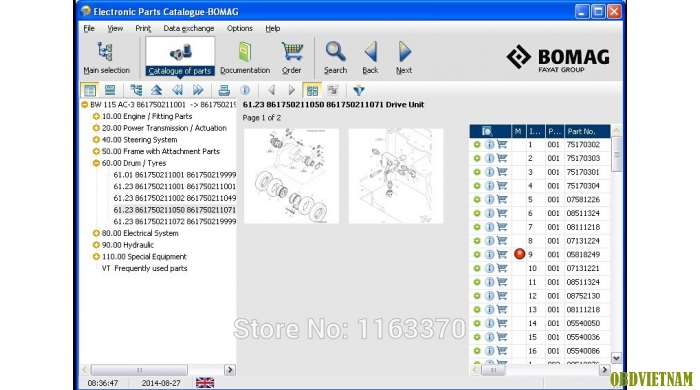Screen dimensions: 700x390
Task: Click the UK flag language icon
Action: 205,382
